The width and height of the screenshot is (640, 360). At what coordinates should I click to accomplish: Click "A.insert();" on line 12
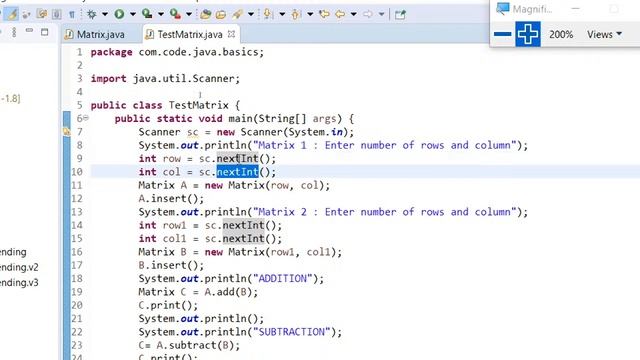tap(171, 198)
